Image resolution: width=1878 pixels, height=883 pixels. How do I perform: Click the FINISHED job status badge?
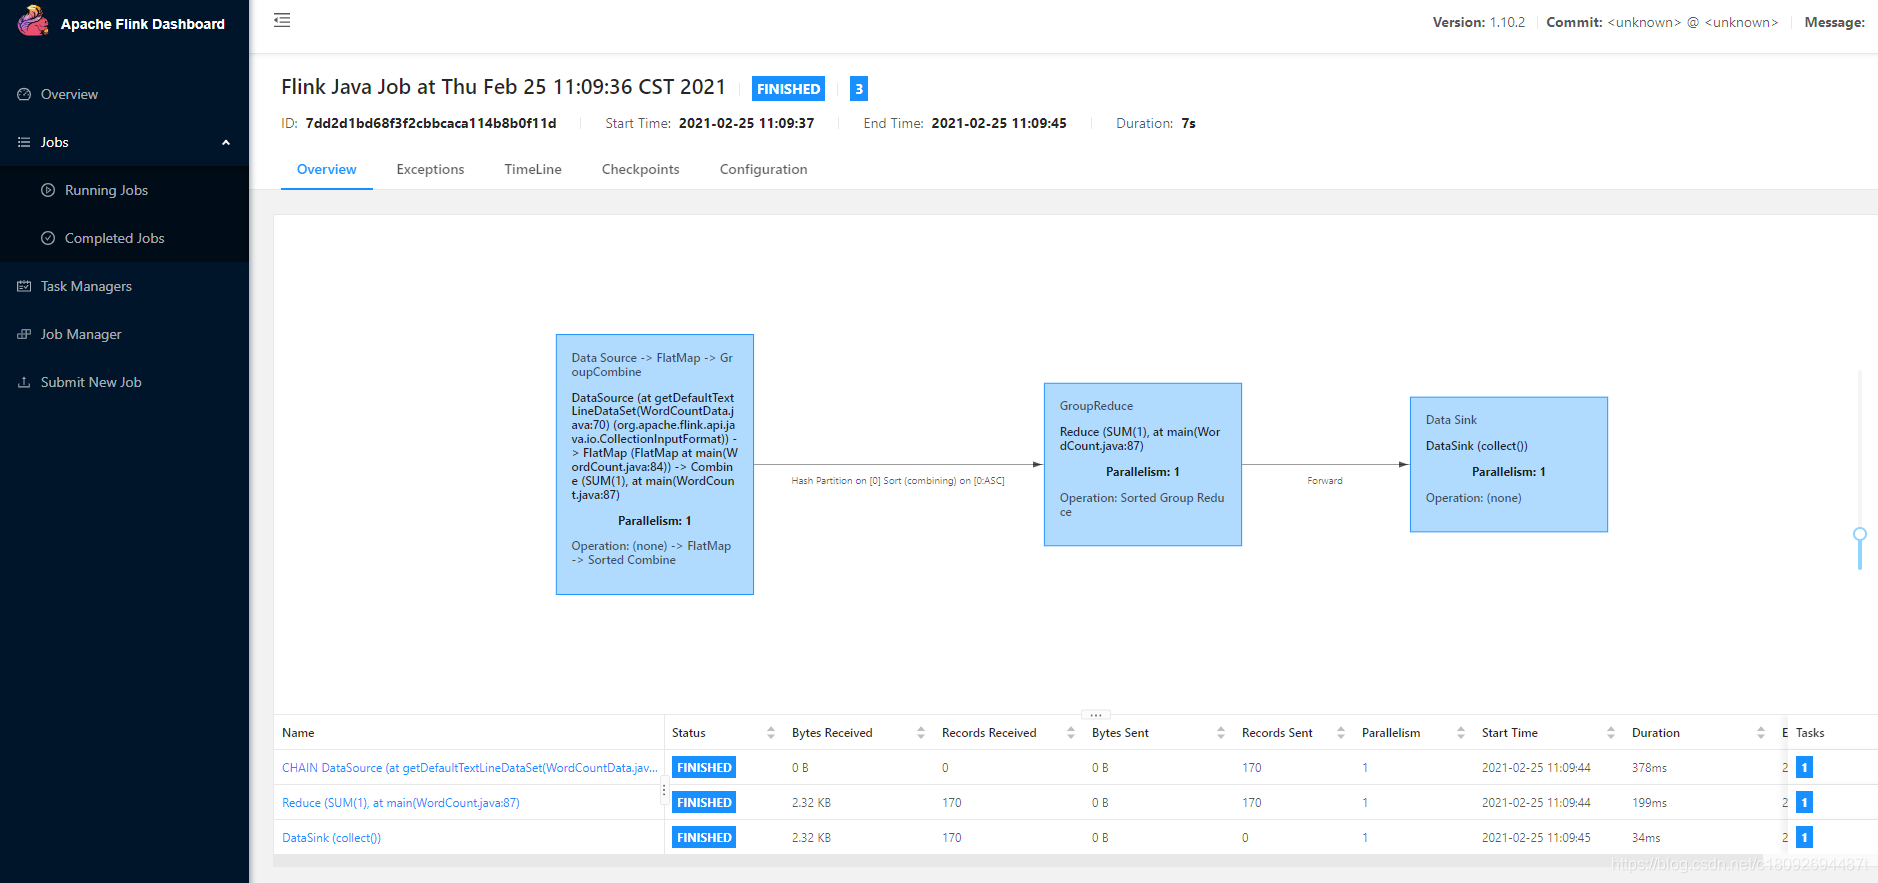pyautogui.click(x=788, y=89)
